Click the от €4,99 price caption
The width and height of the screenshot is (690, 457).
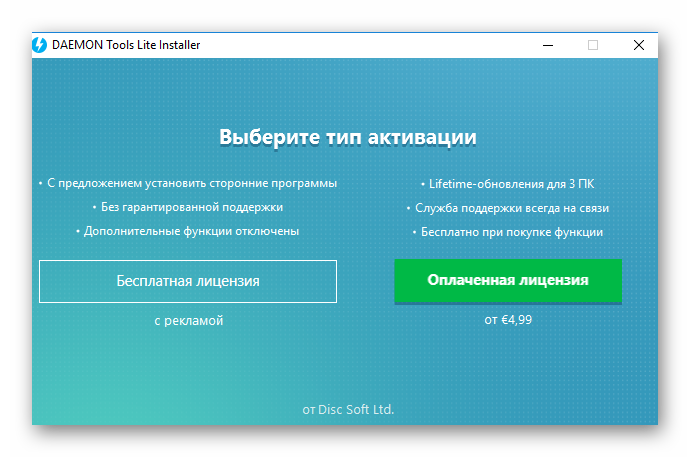coord(508,320)
